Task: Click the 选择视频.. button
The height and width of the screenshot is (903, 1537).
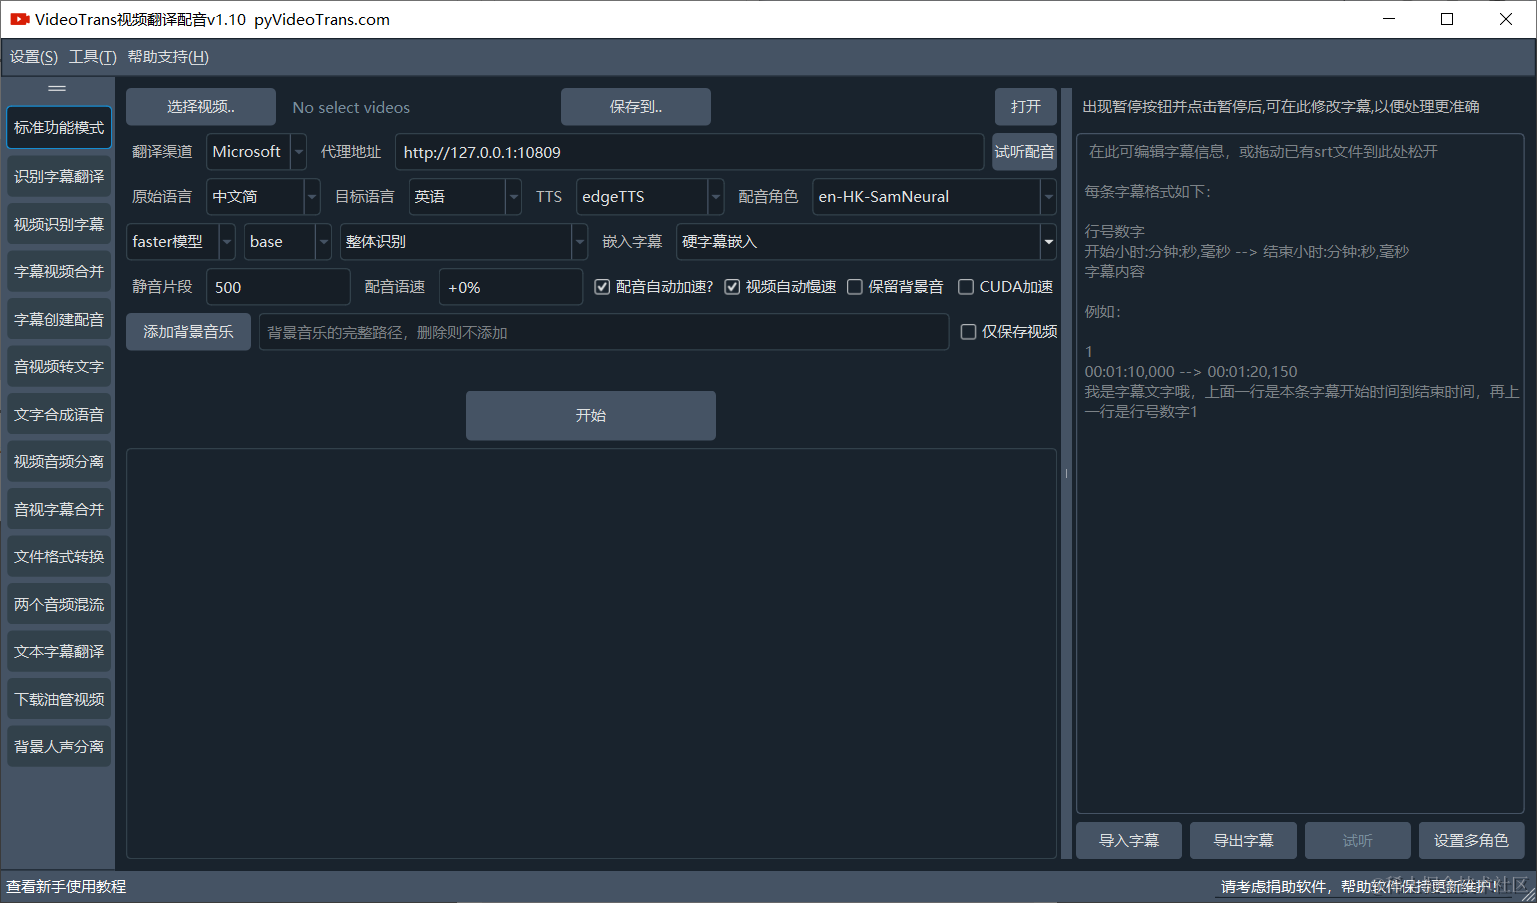Action: click(x=201, y=107)
